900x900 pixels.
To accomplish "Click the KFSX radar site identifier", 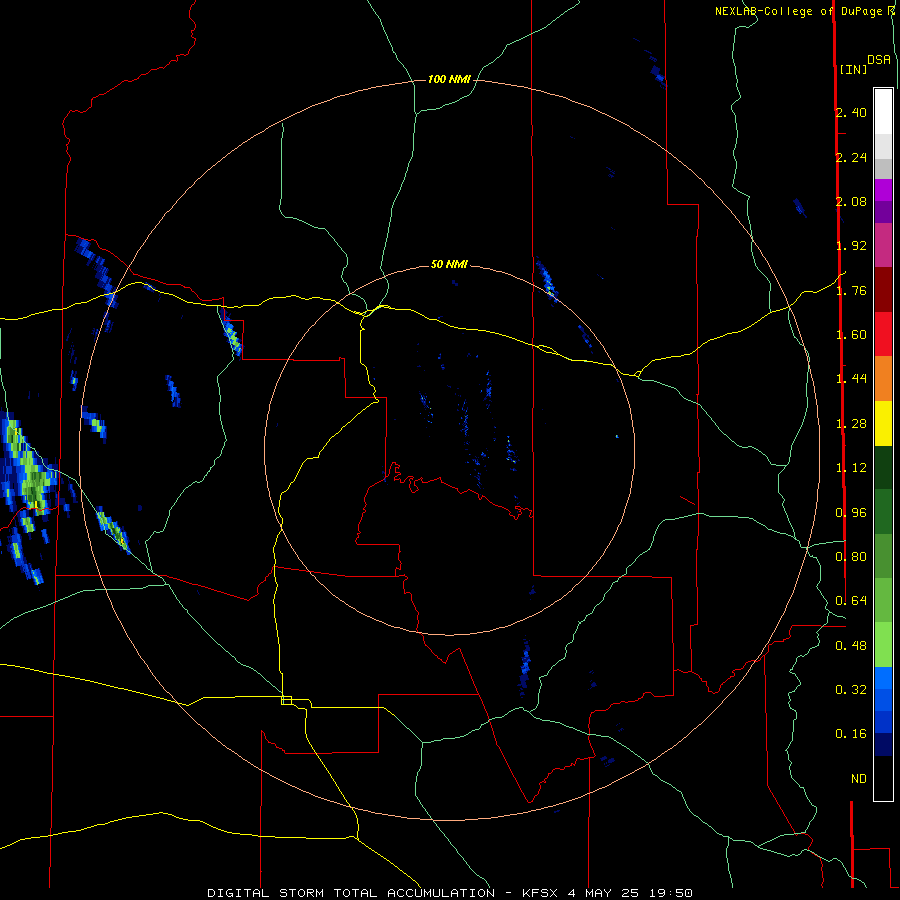I will 541,893.
